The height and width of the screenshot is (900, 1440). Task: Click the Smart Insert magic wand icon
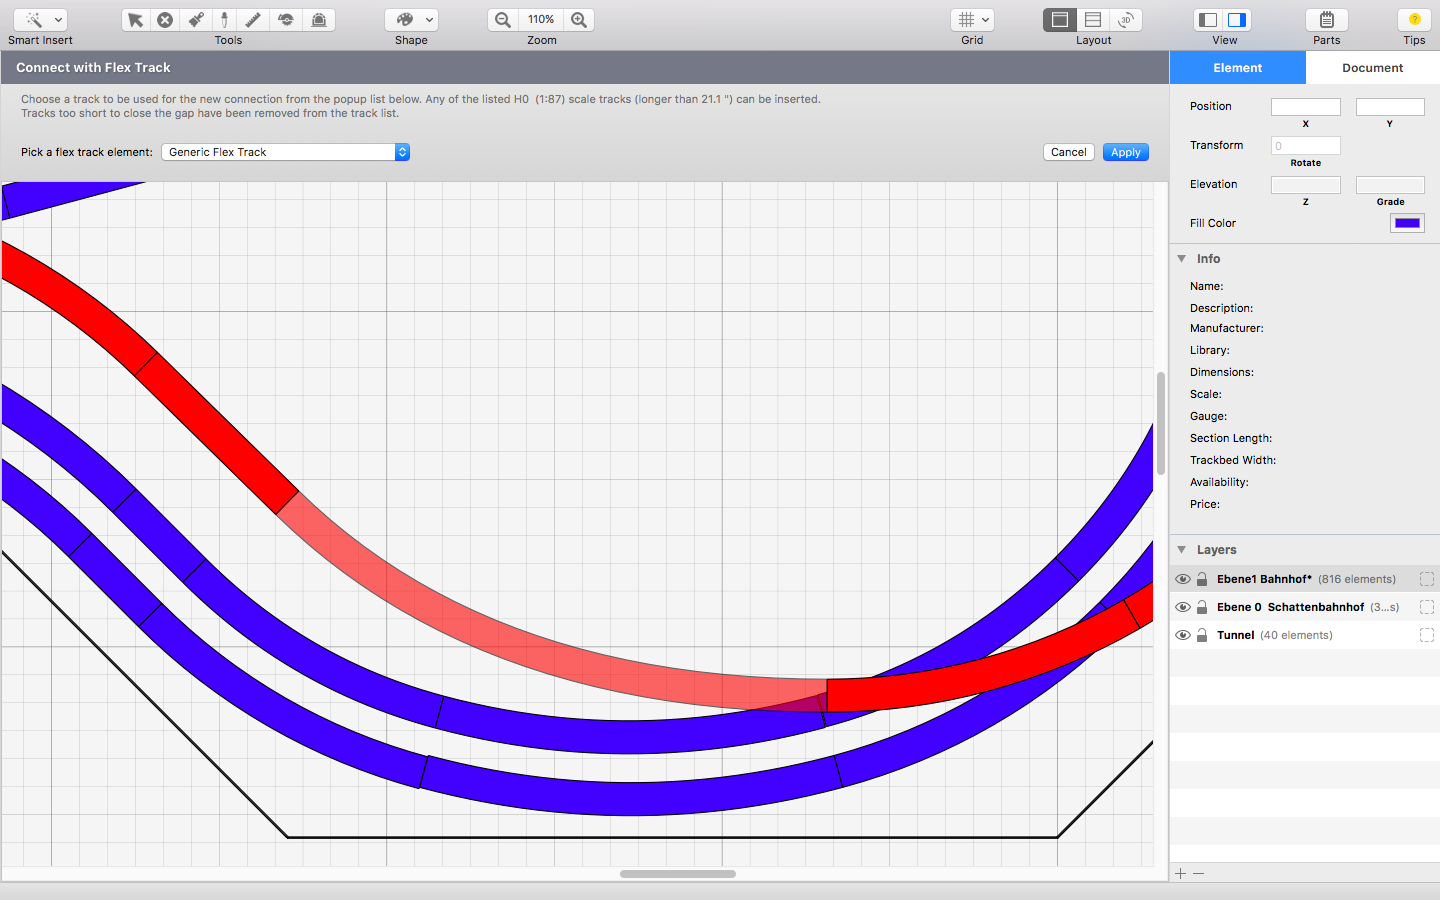33,20
